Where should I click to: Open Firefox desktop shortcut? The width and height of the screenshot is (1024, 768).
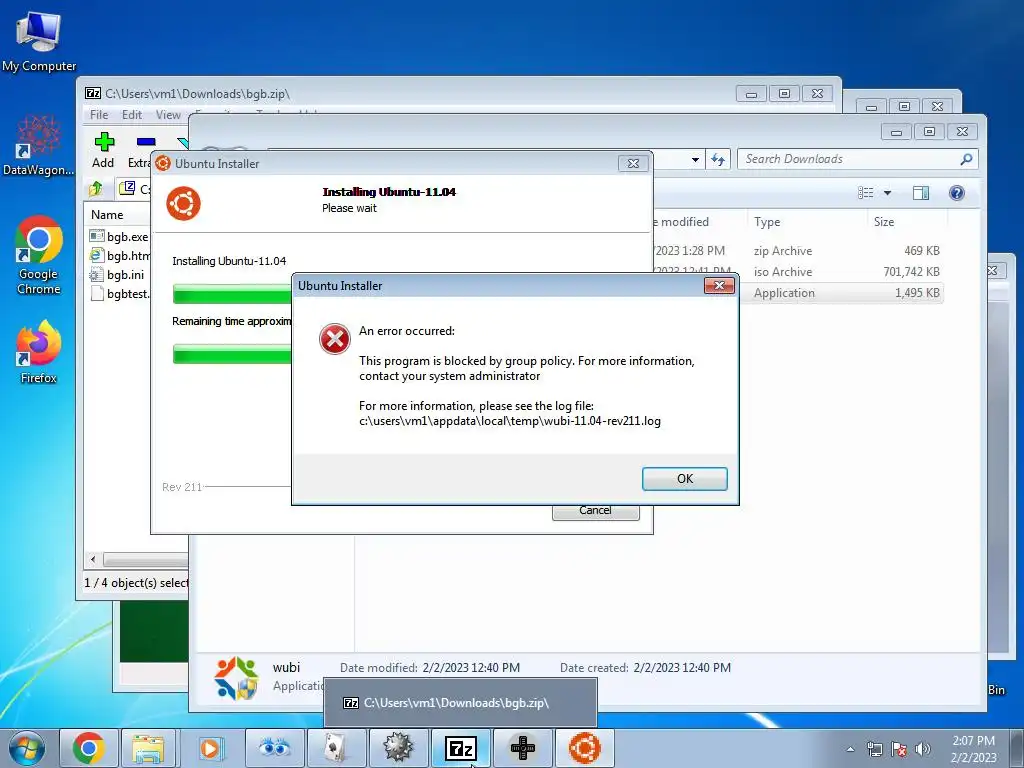click(39, 352)
